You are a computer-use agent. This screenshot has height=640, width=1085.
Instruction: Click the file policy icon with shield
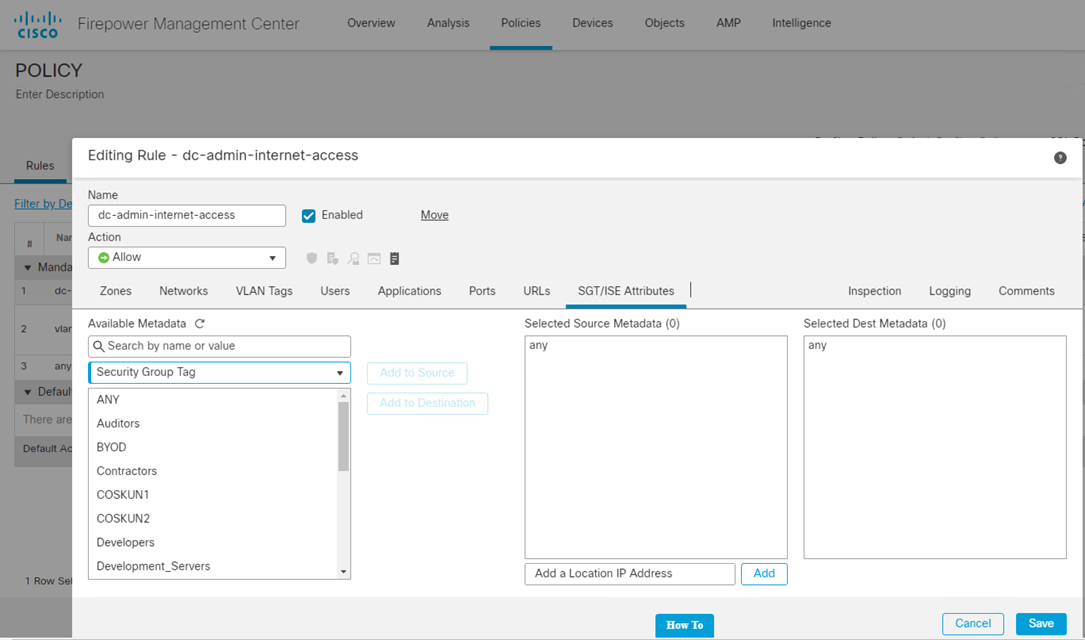click(x=333, y=258)
